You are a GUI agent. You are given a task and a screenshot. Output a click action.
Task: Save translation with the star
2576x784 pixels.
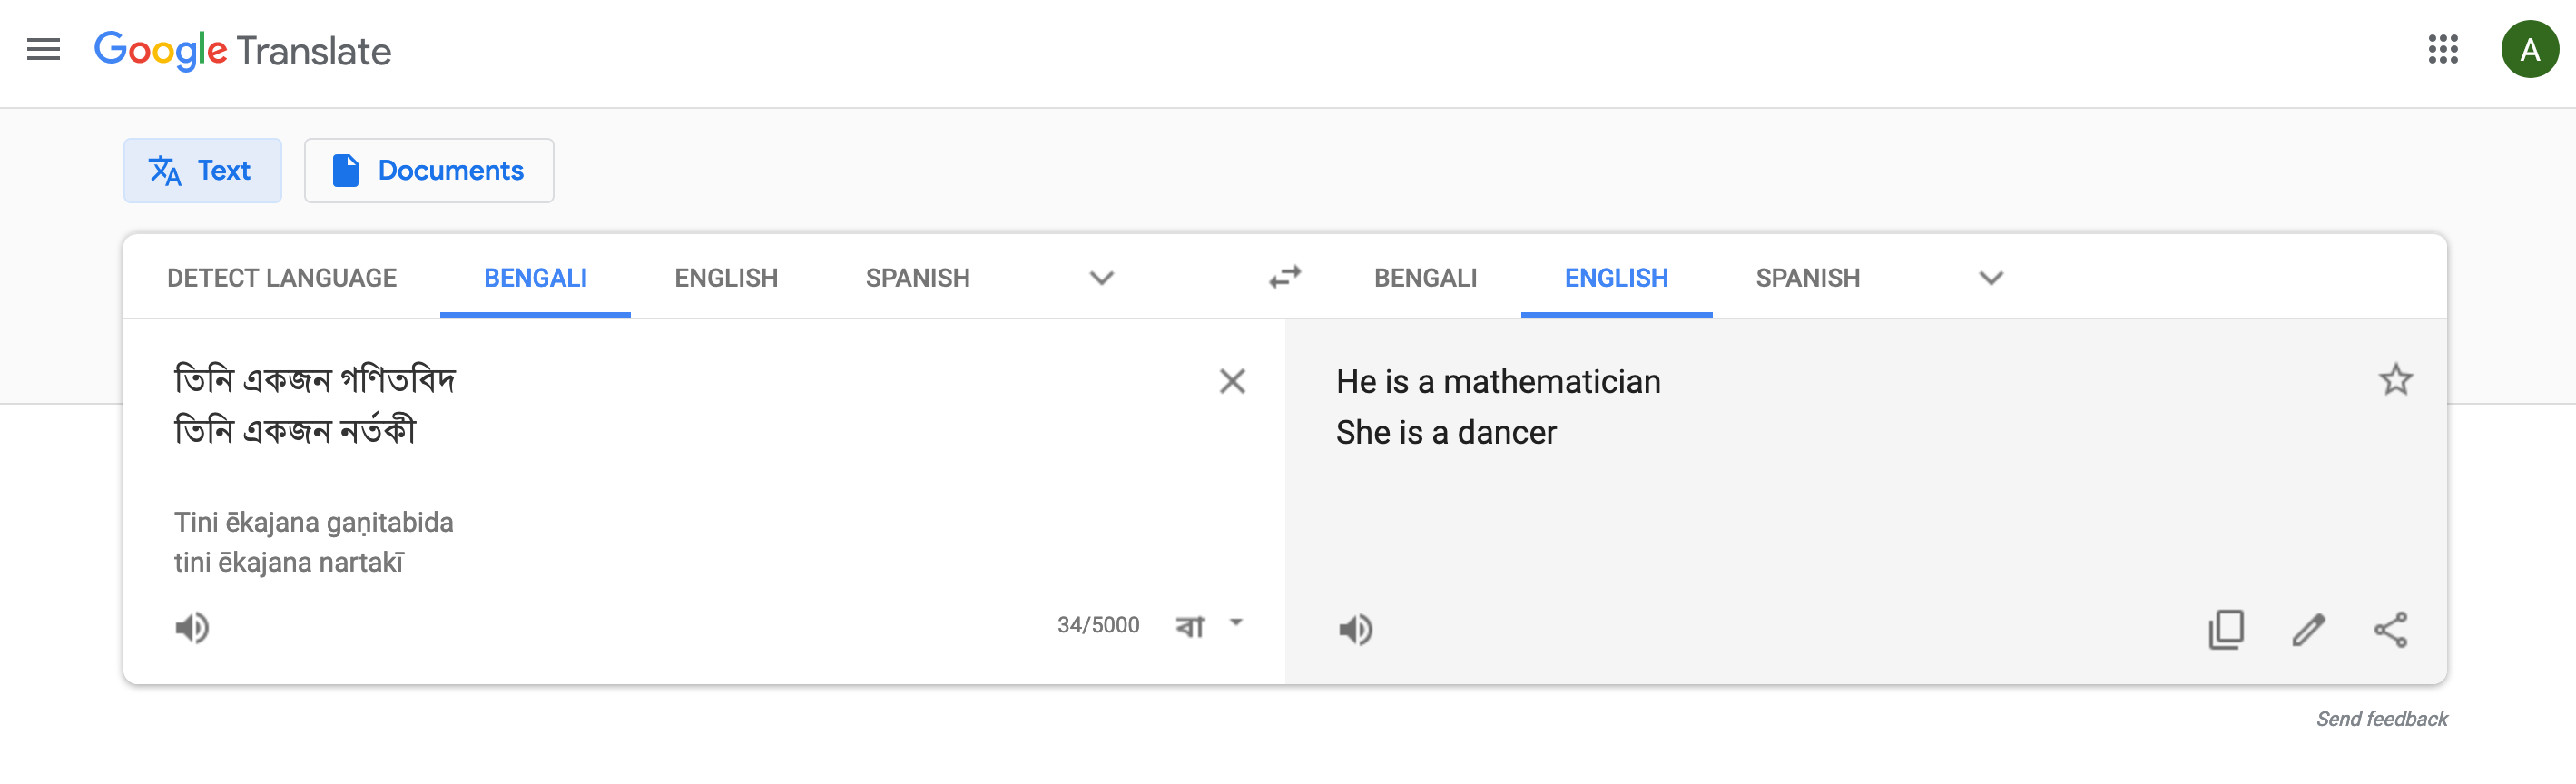[2395, 380]
